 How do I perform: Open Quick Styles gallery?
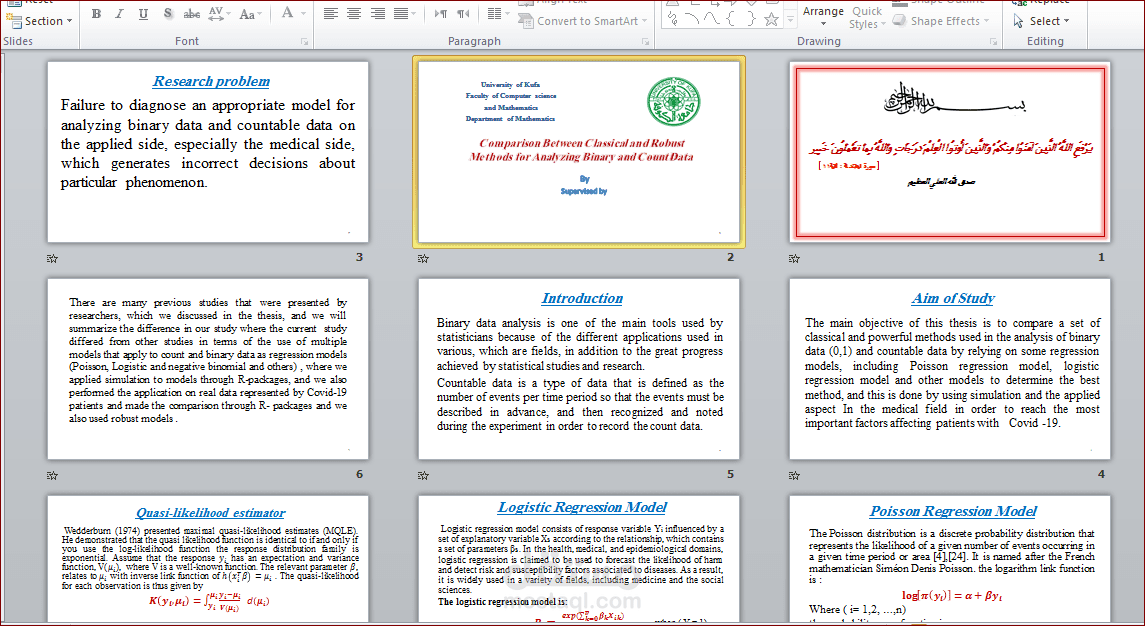click(867, 18)
